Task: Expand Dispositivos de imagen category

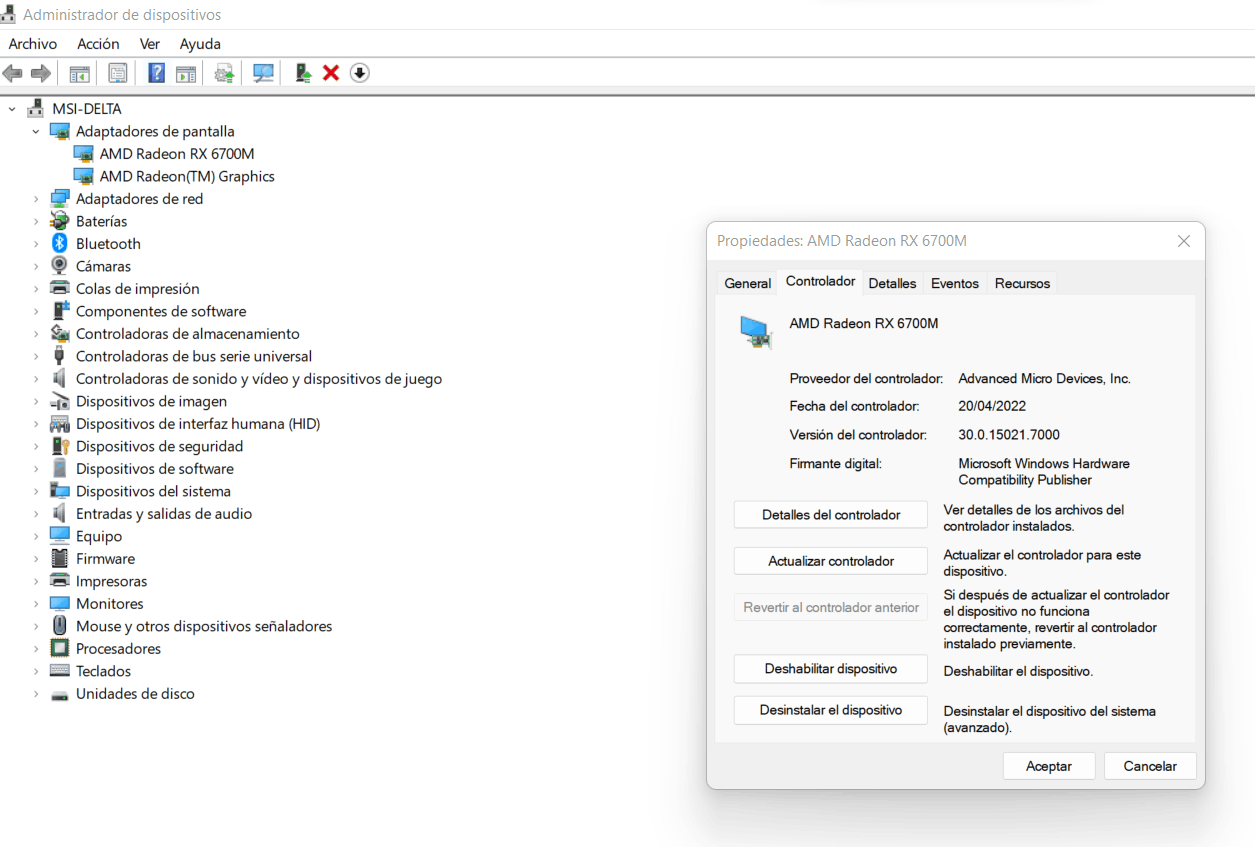Action: click(x=36, y=401)
